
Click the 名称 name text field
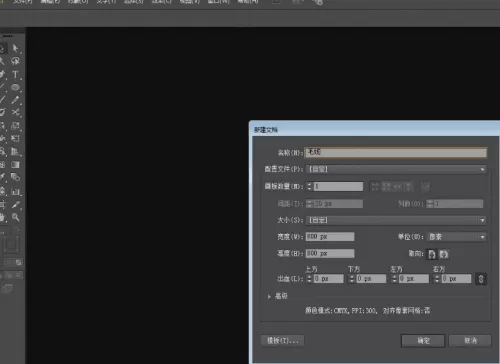[x=396, y=152]
